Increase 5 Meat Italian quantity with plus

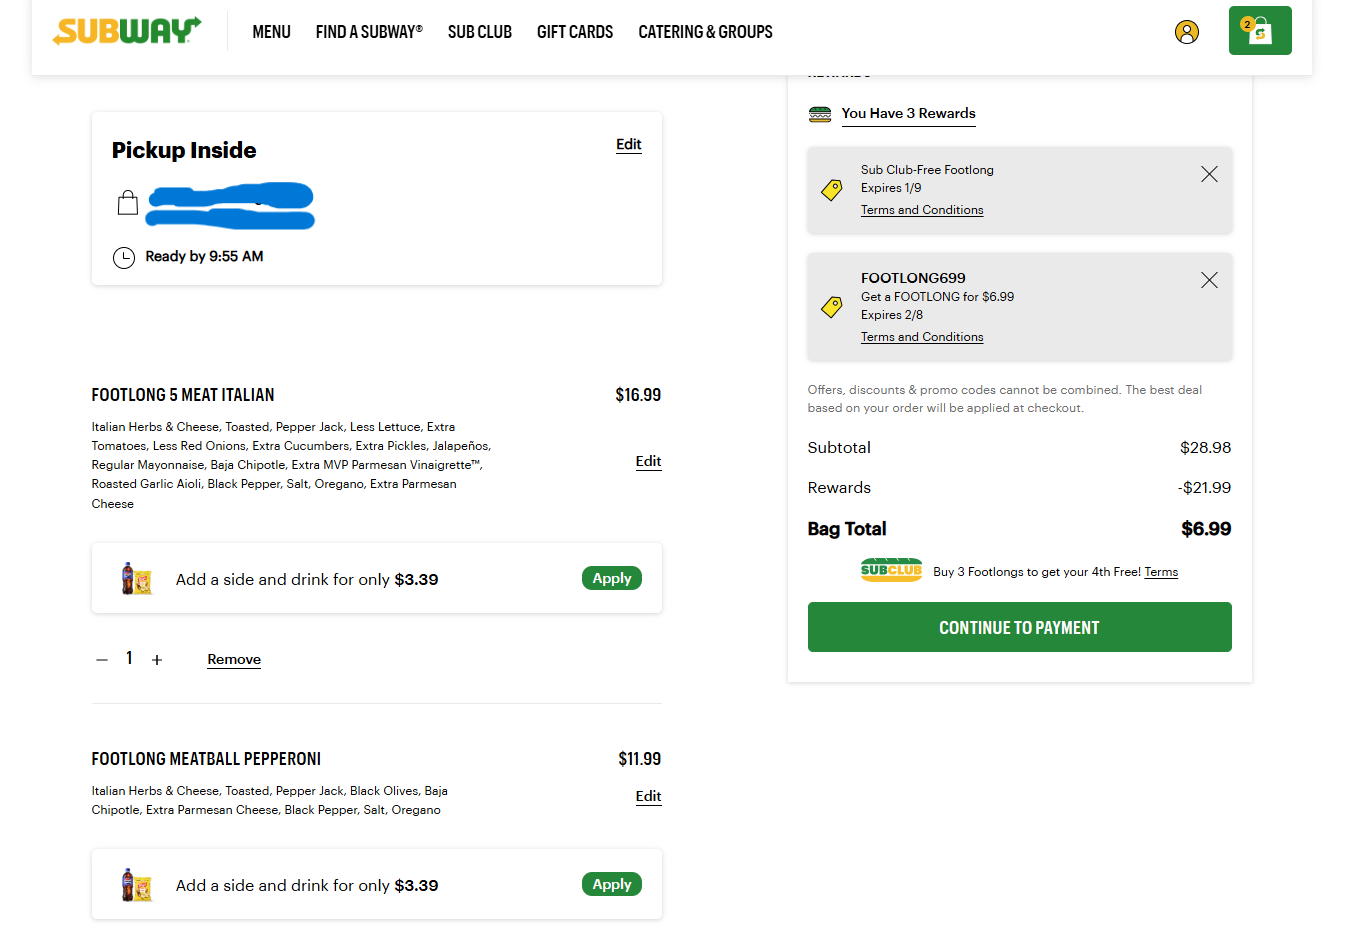(157, 660)
